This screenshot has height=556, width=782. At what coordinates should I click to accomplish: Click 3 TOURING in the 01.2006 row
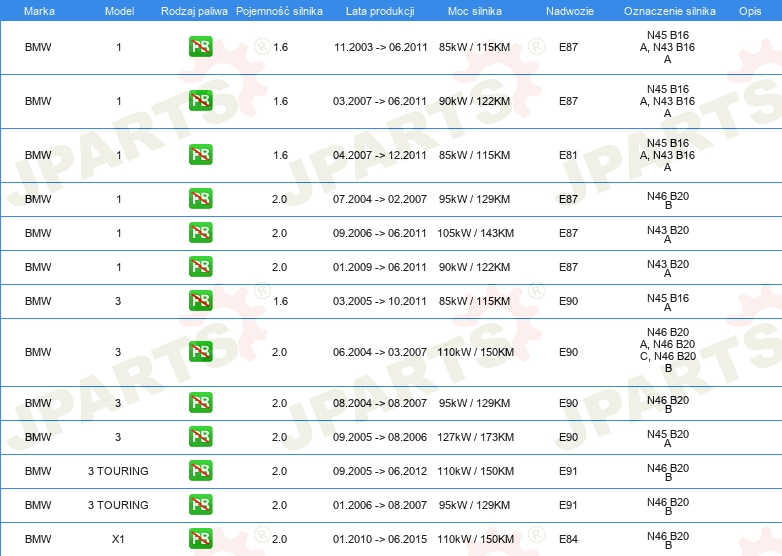tap(118, 505)
